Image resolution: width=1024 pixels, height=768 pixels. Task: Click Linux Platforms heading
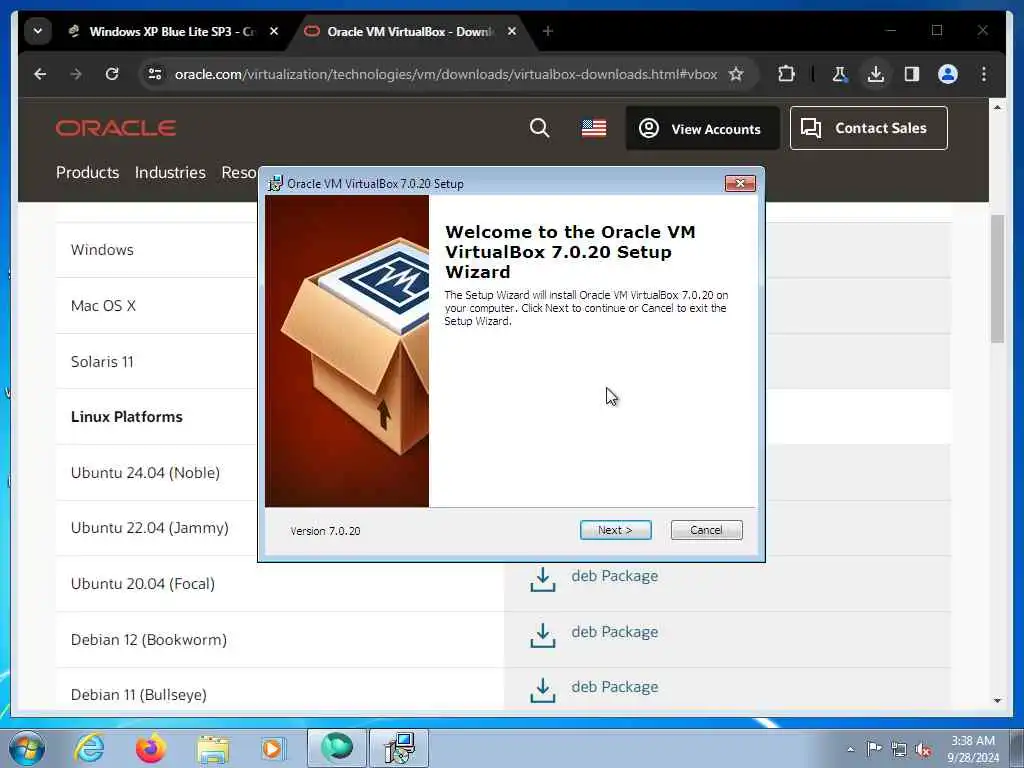click(127, 417)
